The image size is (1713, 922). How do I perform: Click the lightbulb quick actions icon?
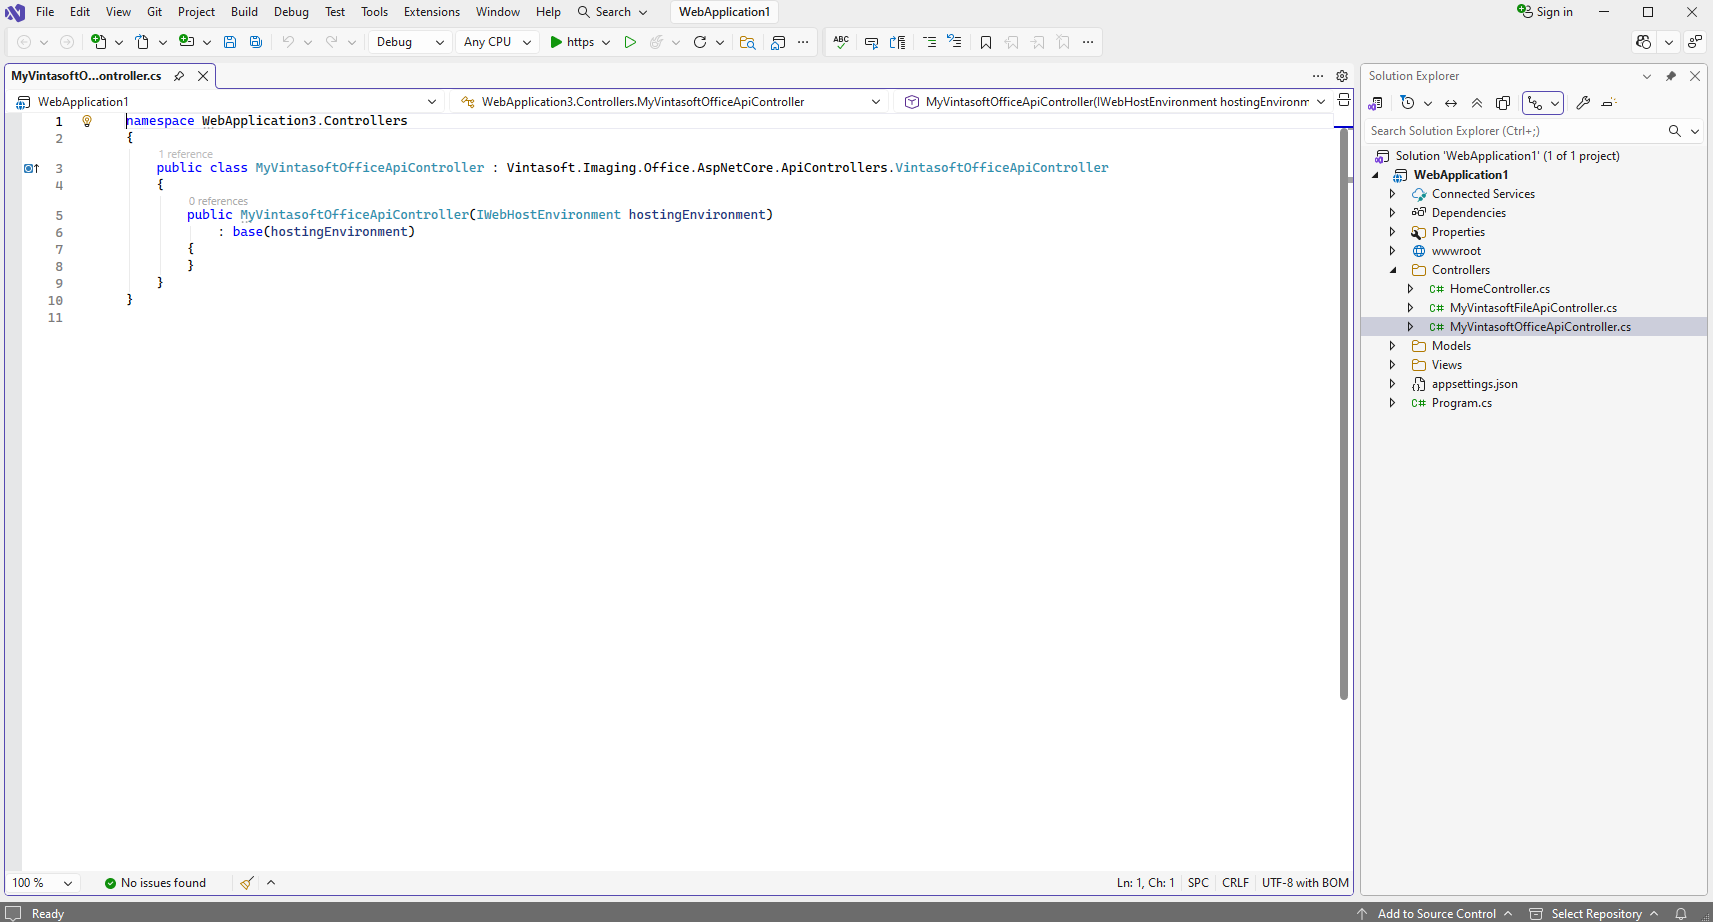point(87,121)
